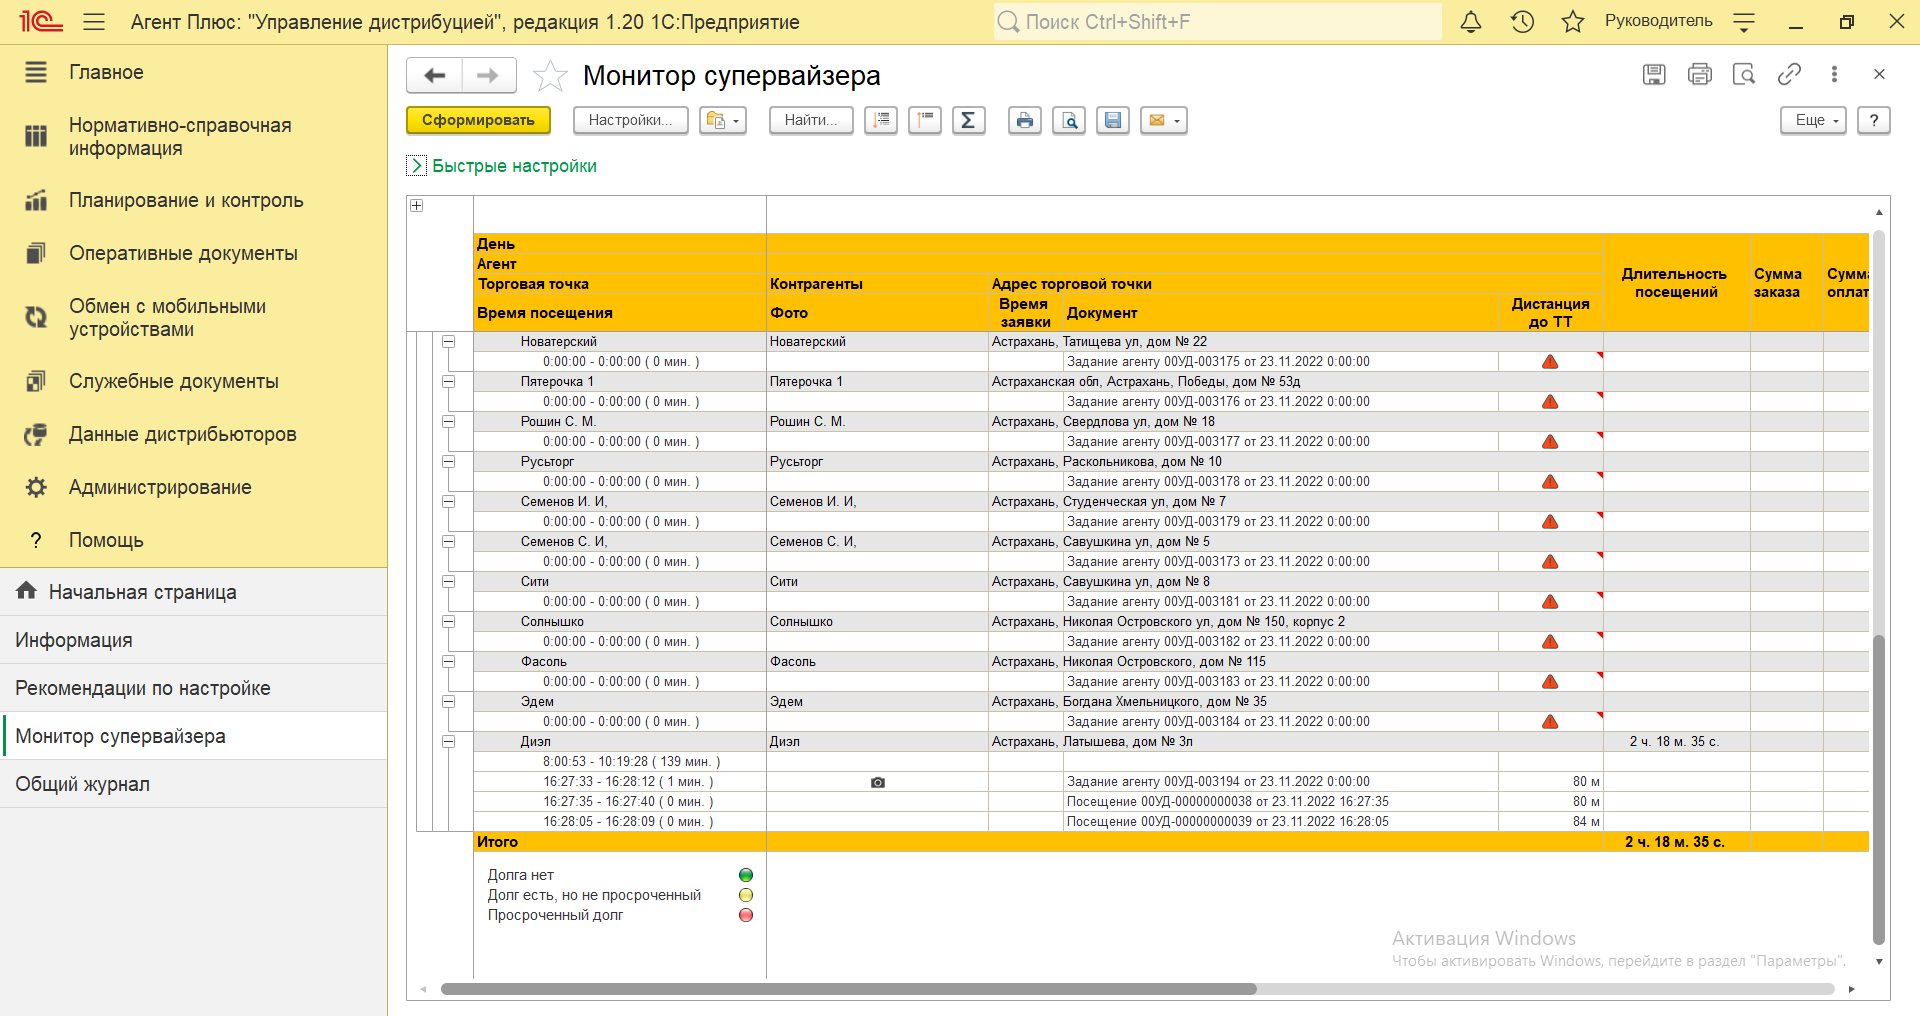Select address Астрахань, Латышева, дом № 3л
The width and height of the screenshot is (1920, 1016).
pyautogui.click(x=1092, y=742)
